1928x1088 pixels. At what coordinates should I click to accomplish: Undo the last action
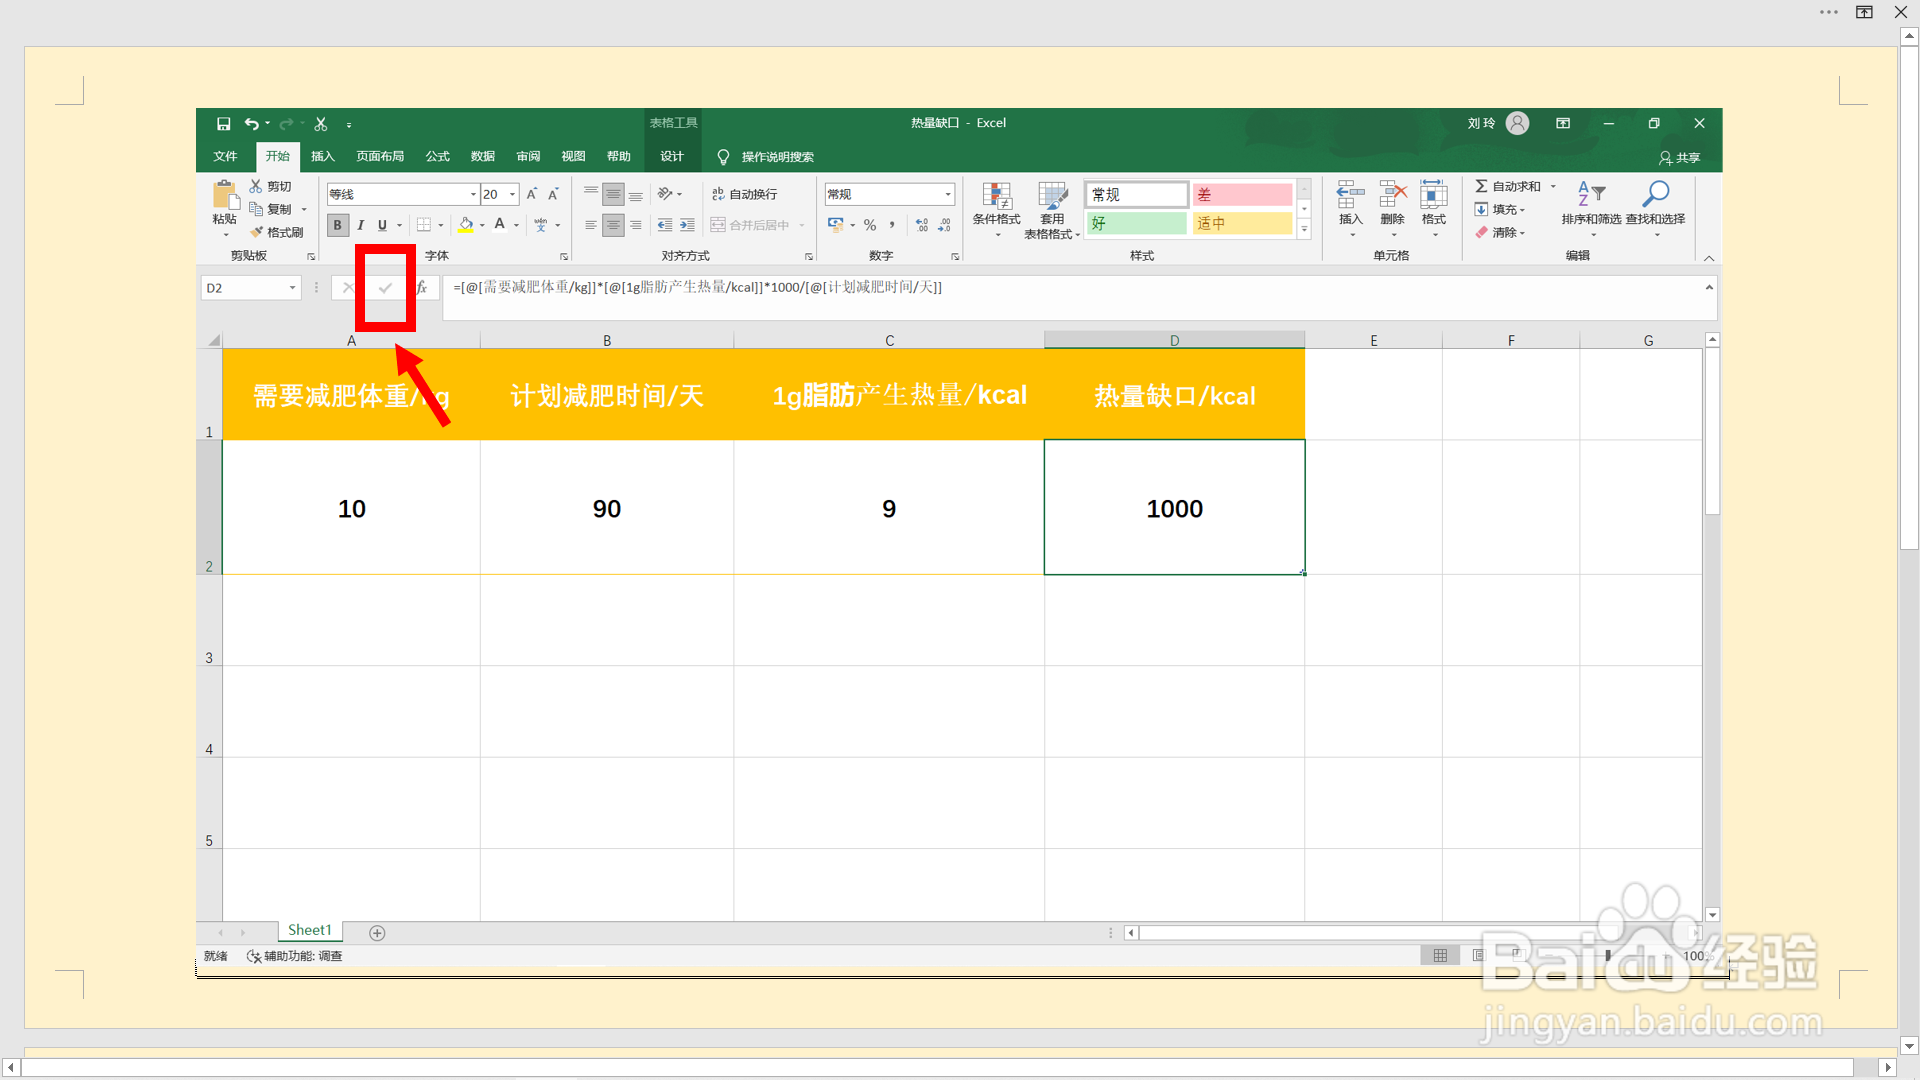pyautogui.click(x=252, y=124)
